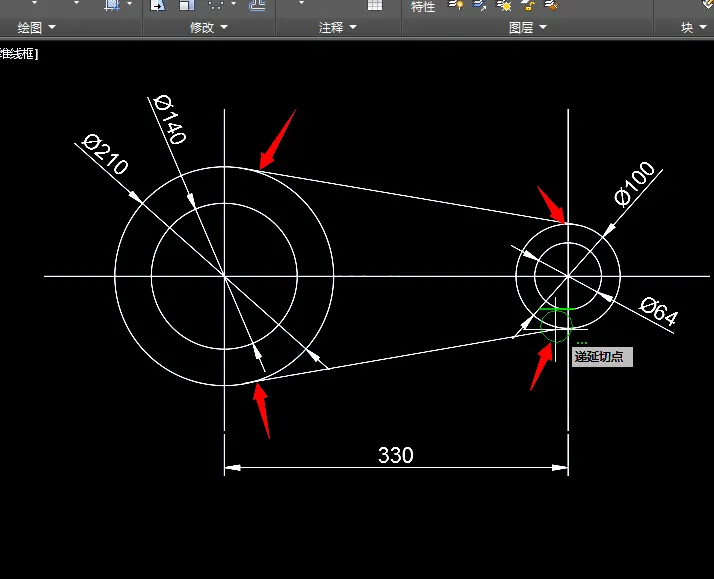This screenshot has height=579, width=714.
Task: Click the make-current layer brush icon
Action: (551, 5)
